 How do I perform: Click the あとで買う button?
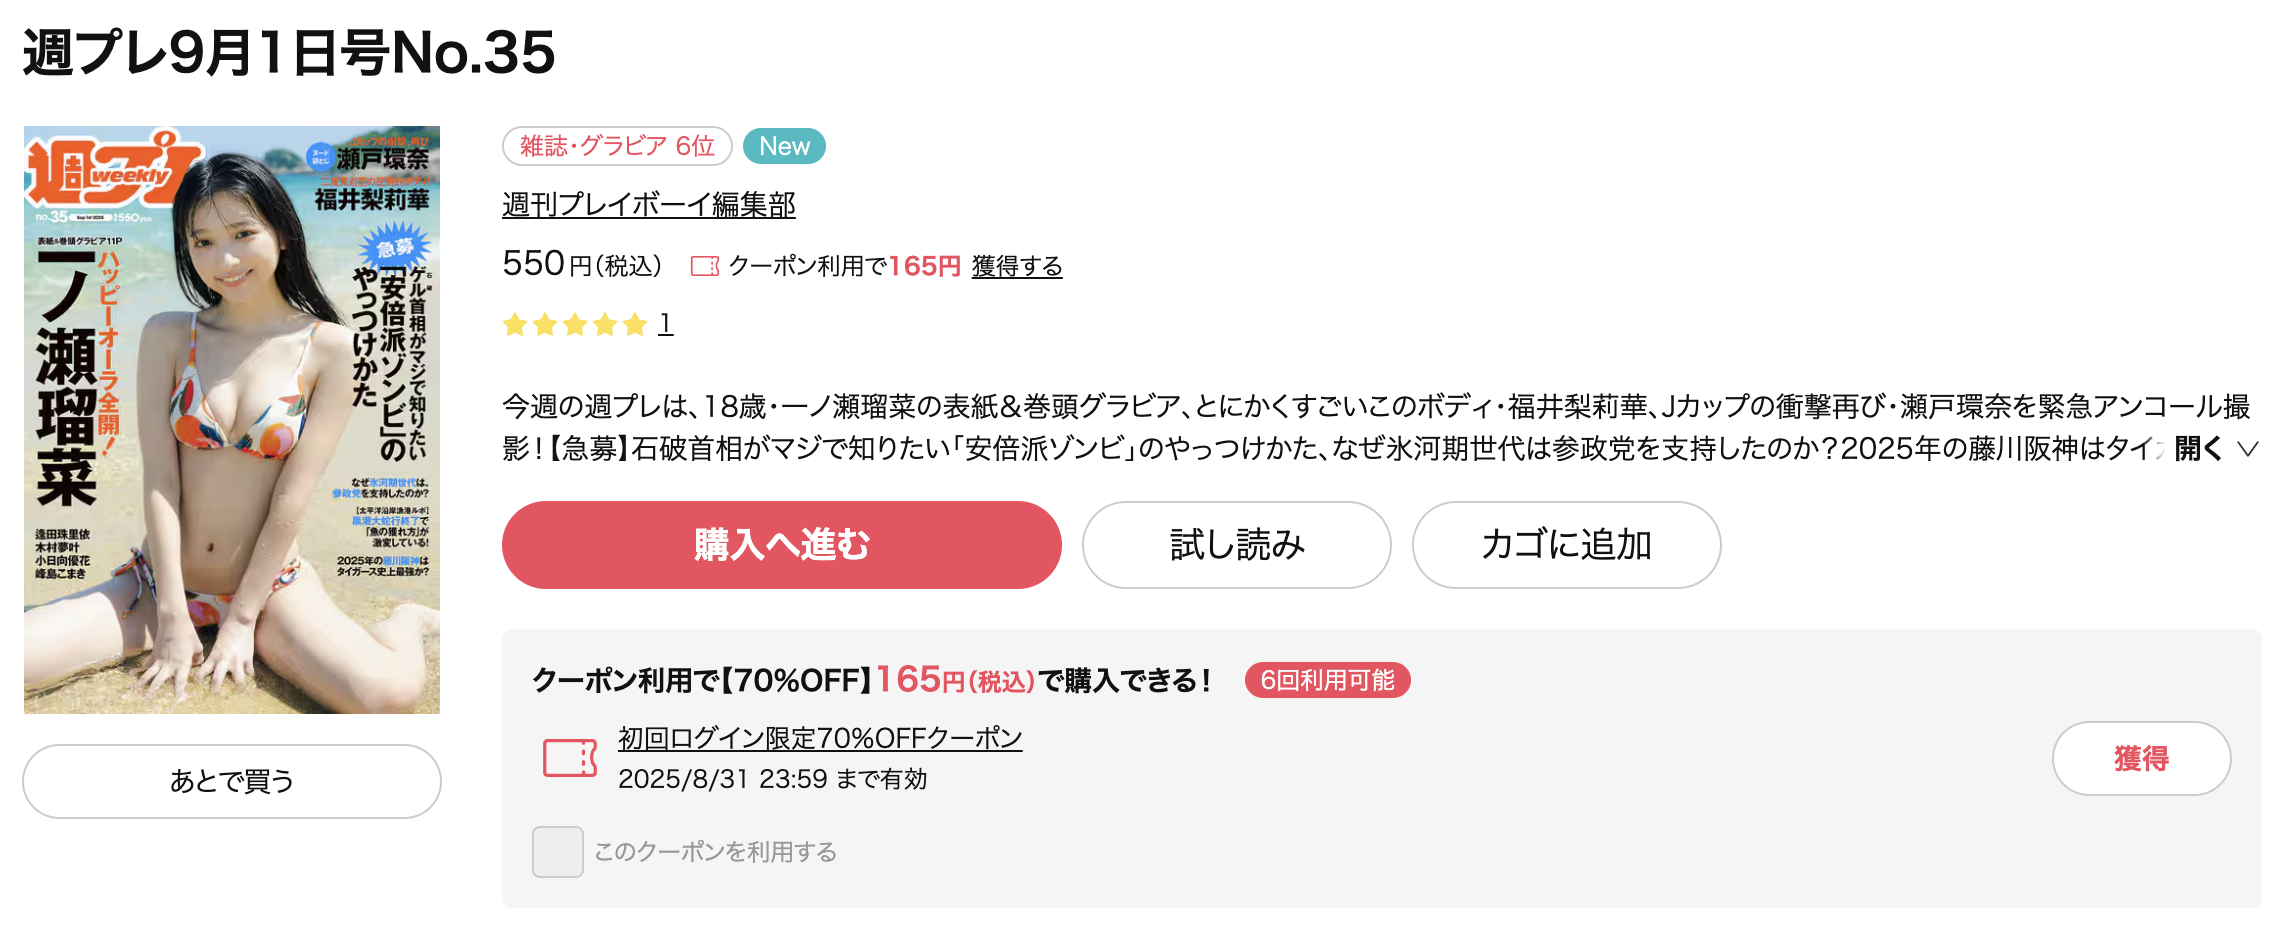[x=232, y=781]
